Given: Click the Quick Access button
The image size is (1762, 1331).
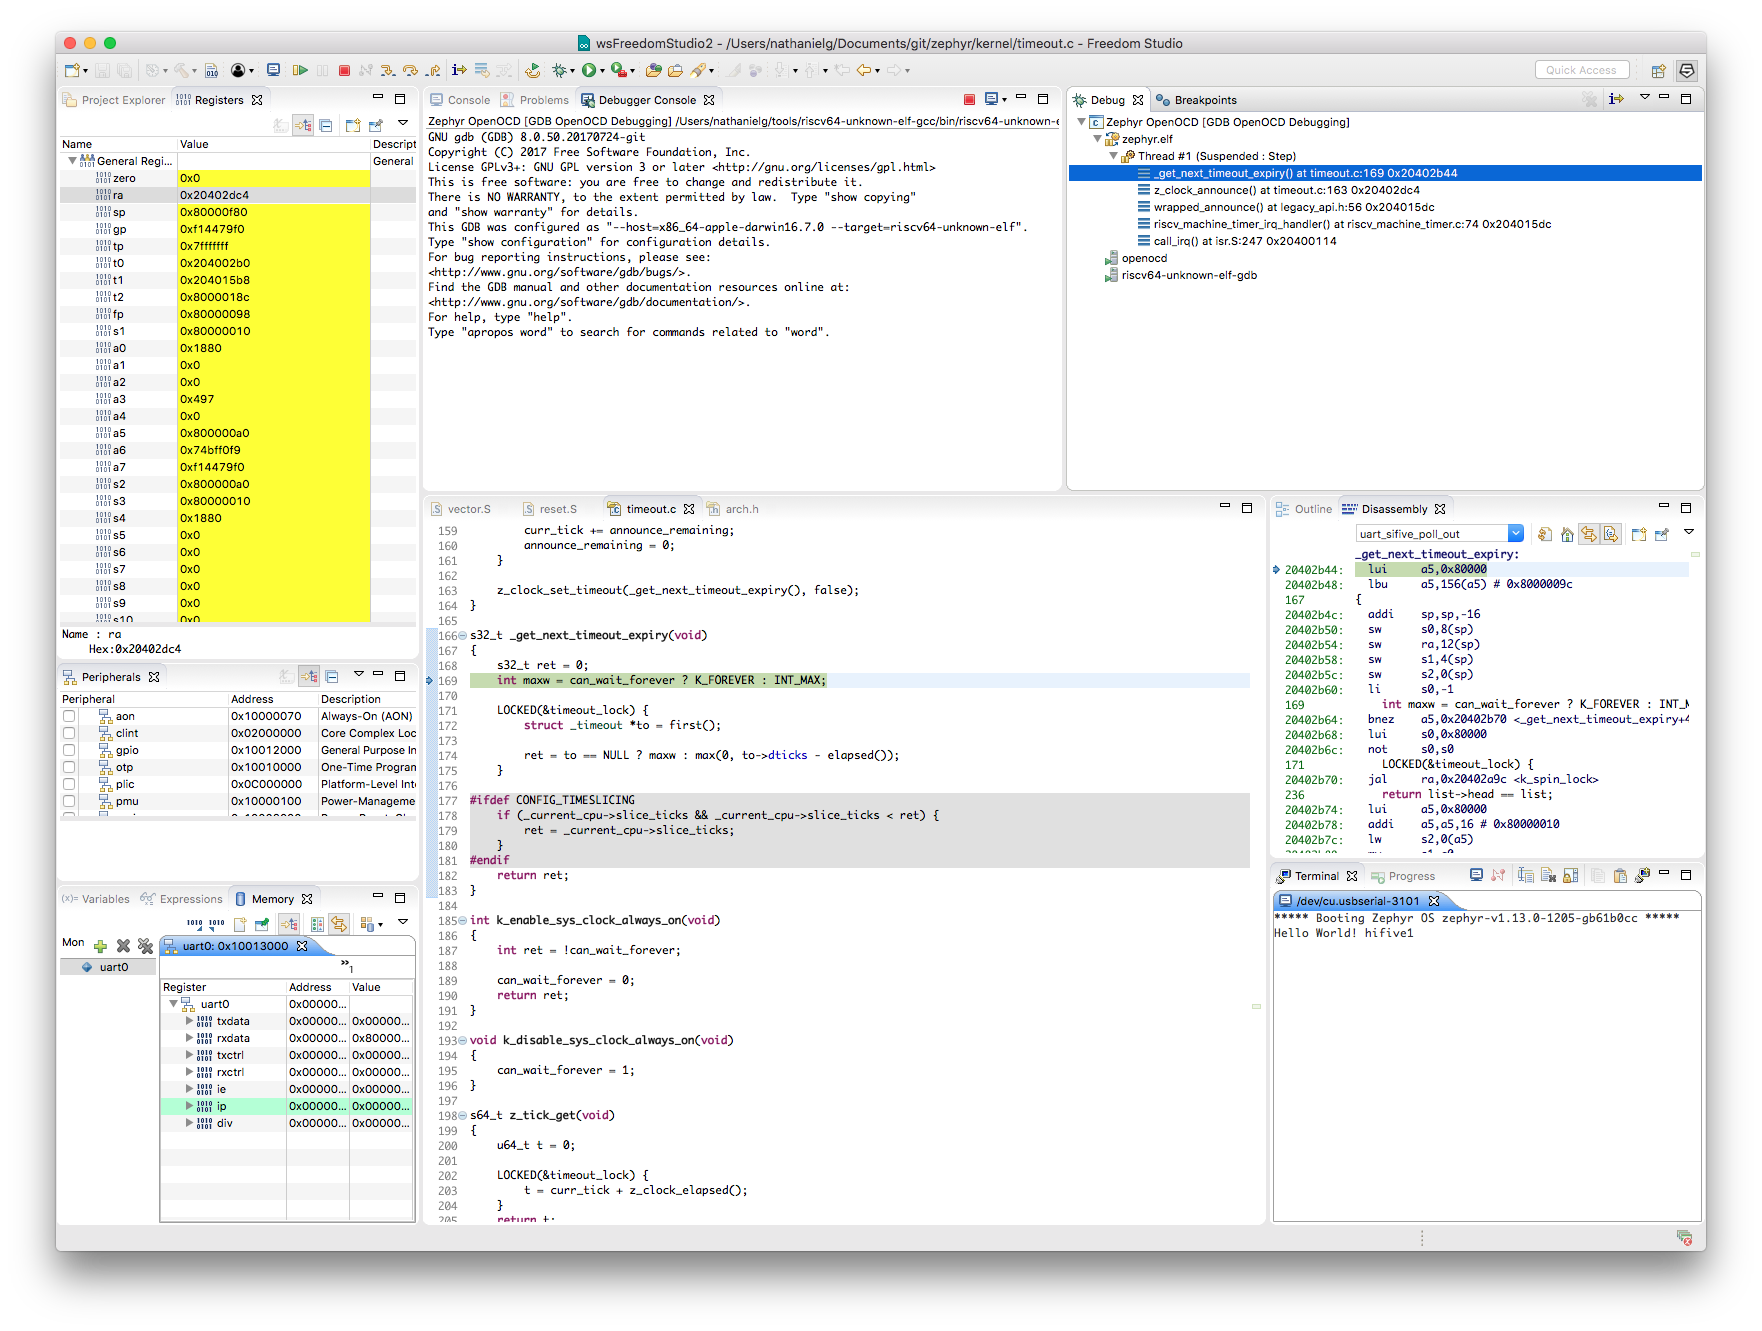Looking at the screenshot, I should click(x=1581, y=70).
